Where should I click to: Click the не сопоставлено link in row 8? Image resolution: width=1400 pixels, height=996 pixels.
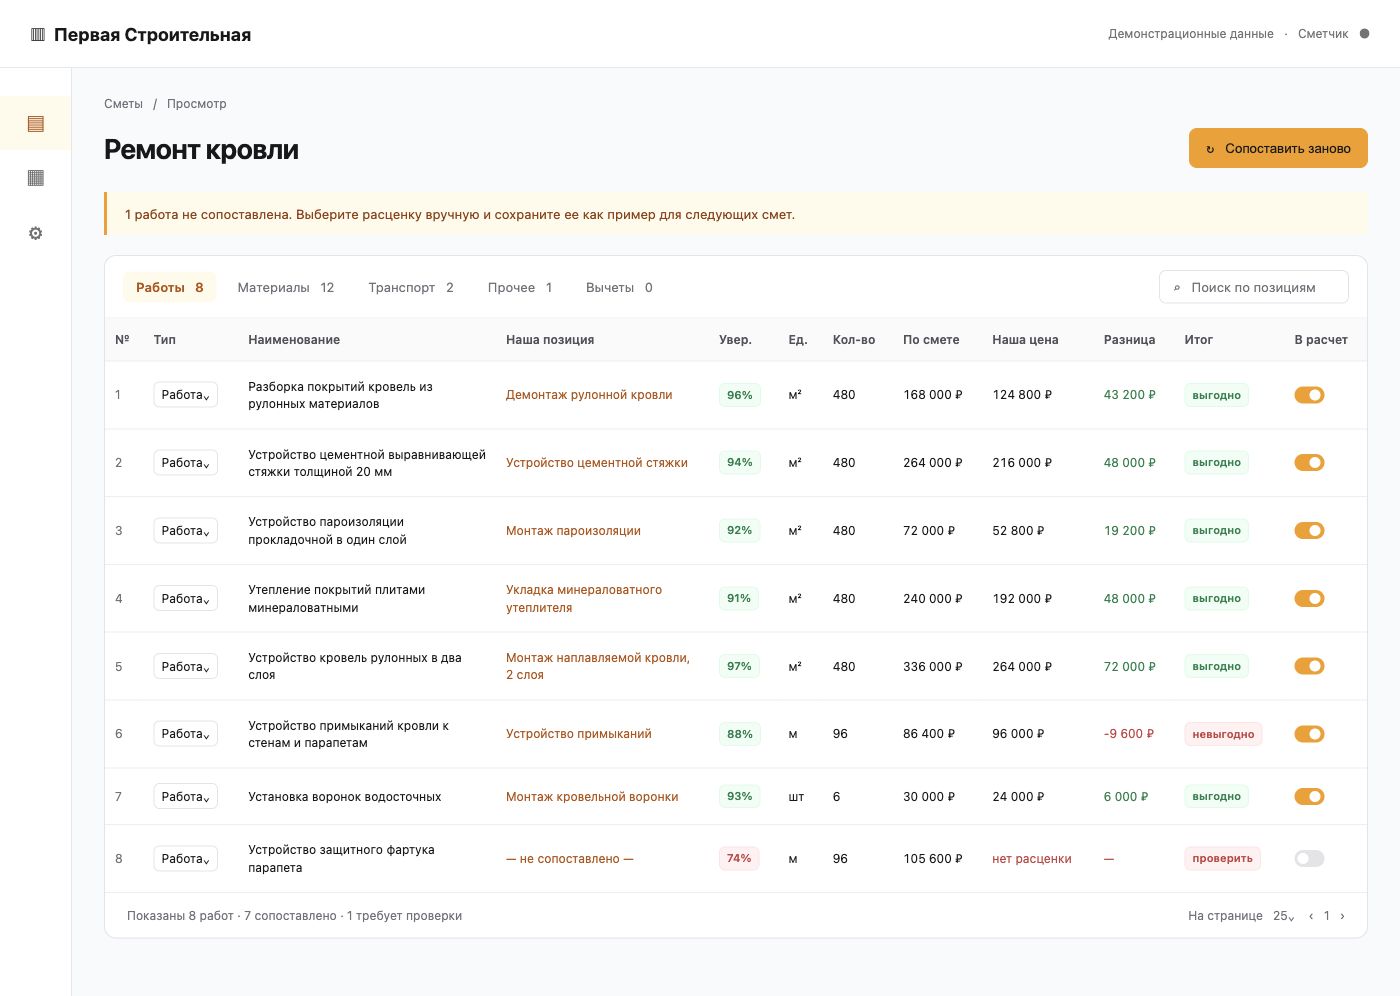[x=569, y=859]
